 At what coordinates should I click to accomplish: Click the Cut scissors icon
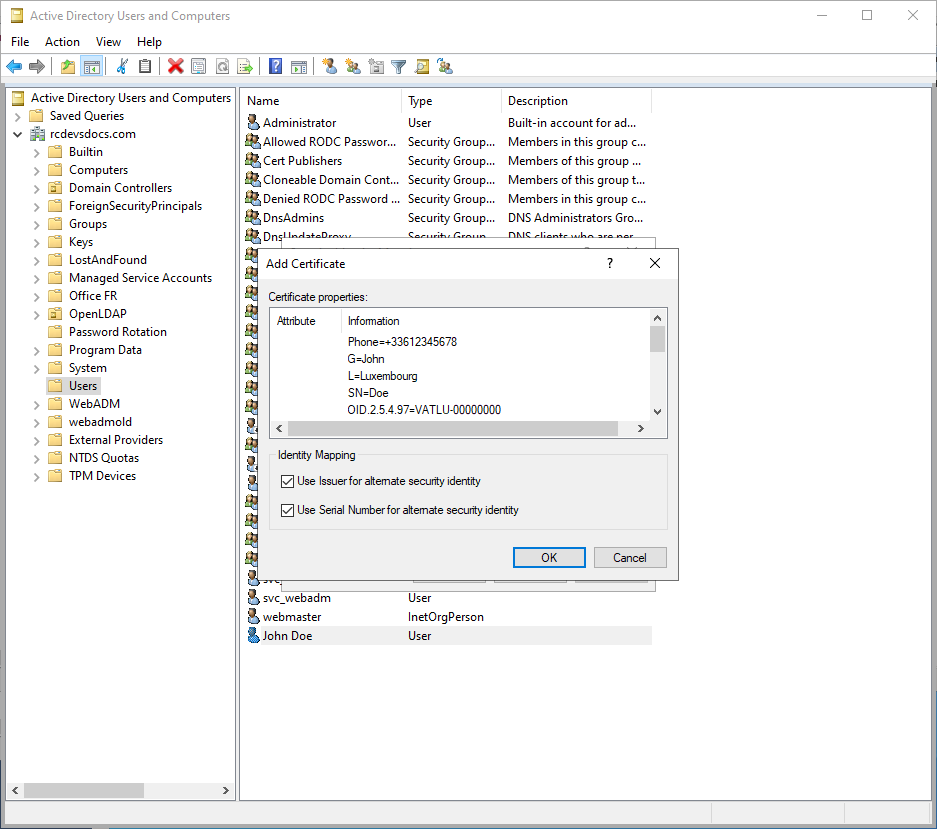[x=122, y=66]
